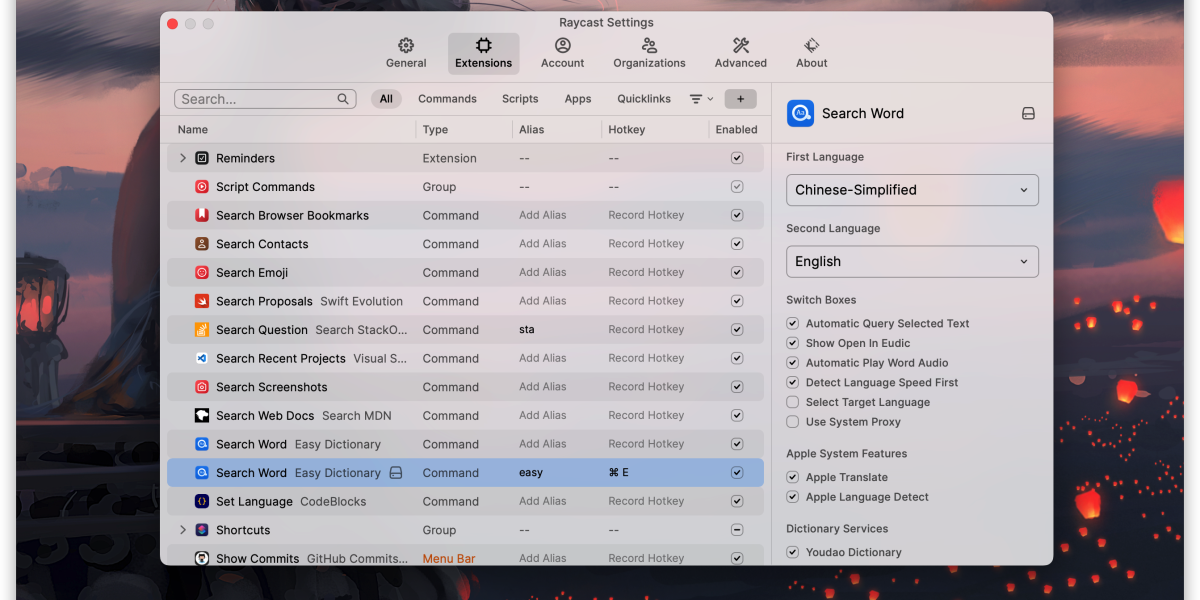Image resolution: width=1200 pixels, height=600 pixels.
Task: Expand the Reminders extension row
Action: click(x=182, y=158)
